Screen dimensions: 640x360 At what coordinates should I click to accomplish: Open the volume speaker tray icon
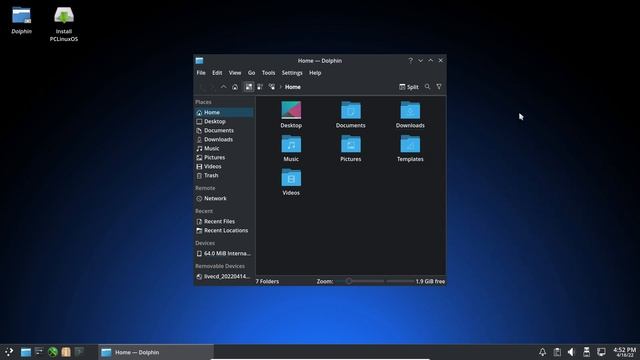571,352
